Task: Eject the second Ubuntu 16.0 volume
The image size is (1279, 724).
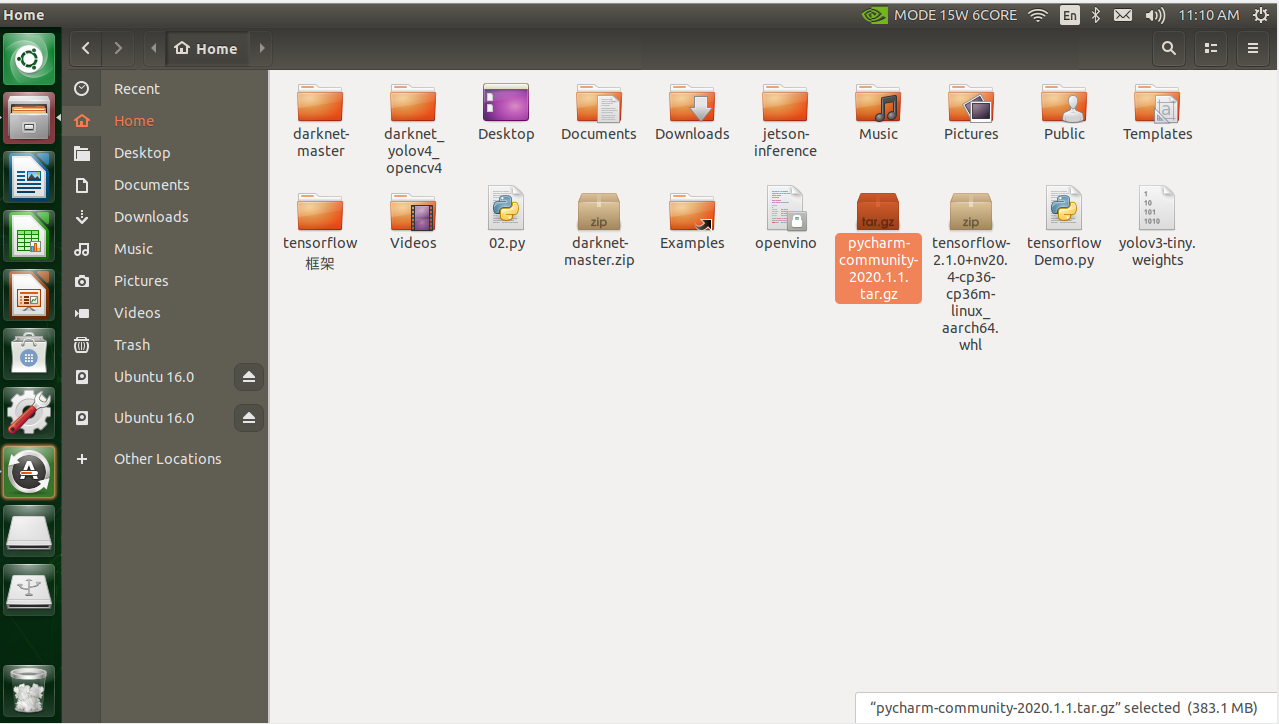Action: pos(249,418)
